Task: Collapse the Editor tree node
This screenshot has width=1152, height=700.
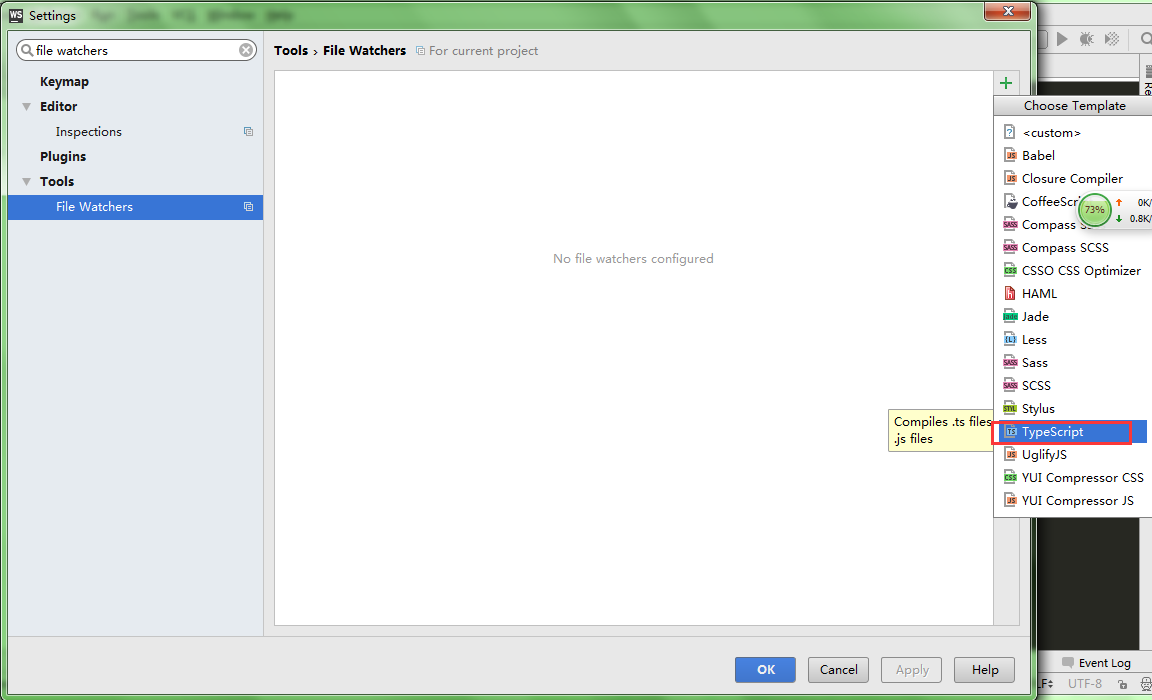Action: 26,107
